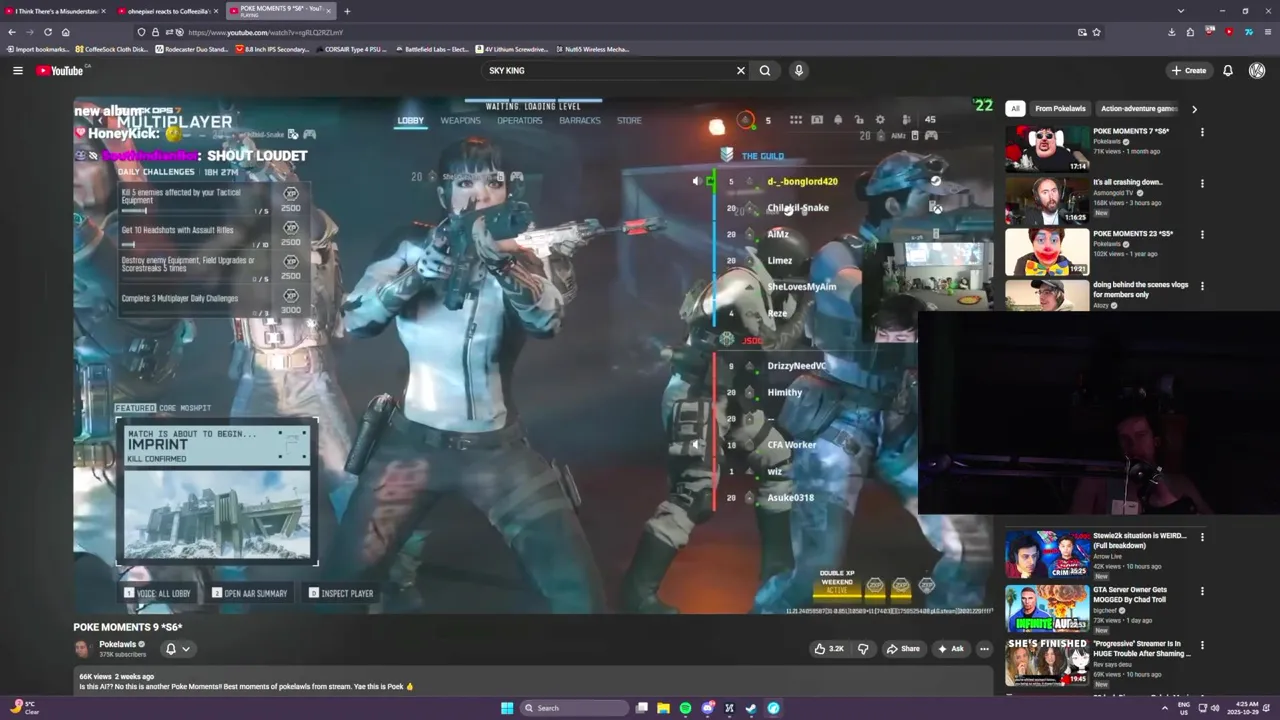The height and width of the screenshot is (720, 1280).
Task: Show more filter chips with right arrow
Action: click(x=1194, y=109)
